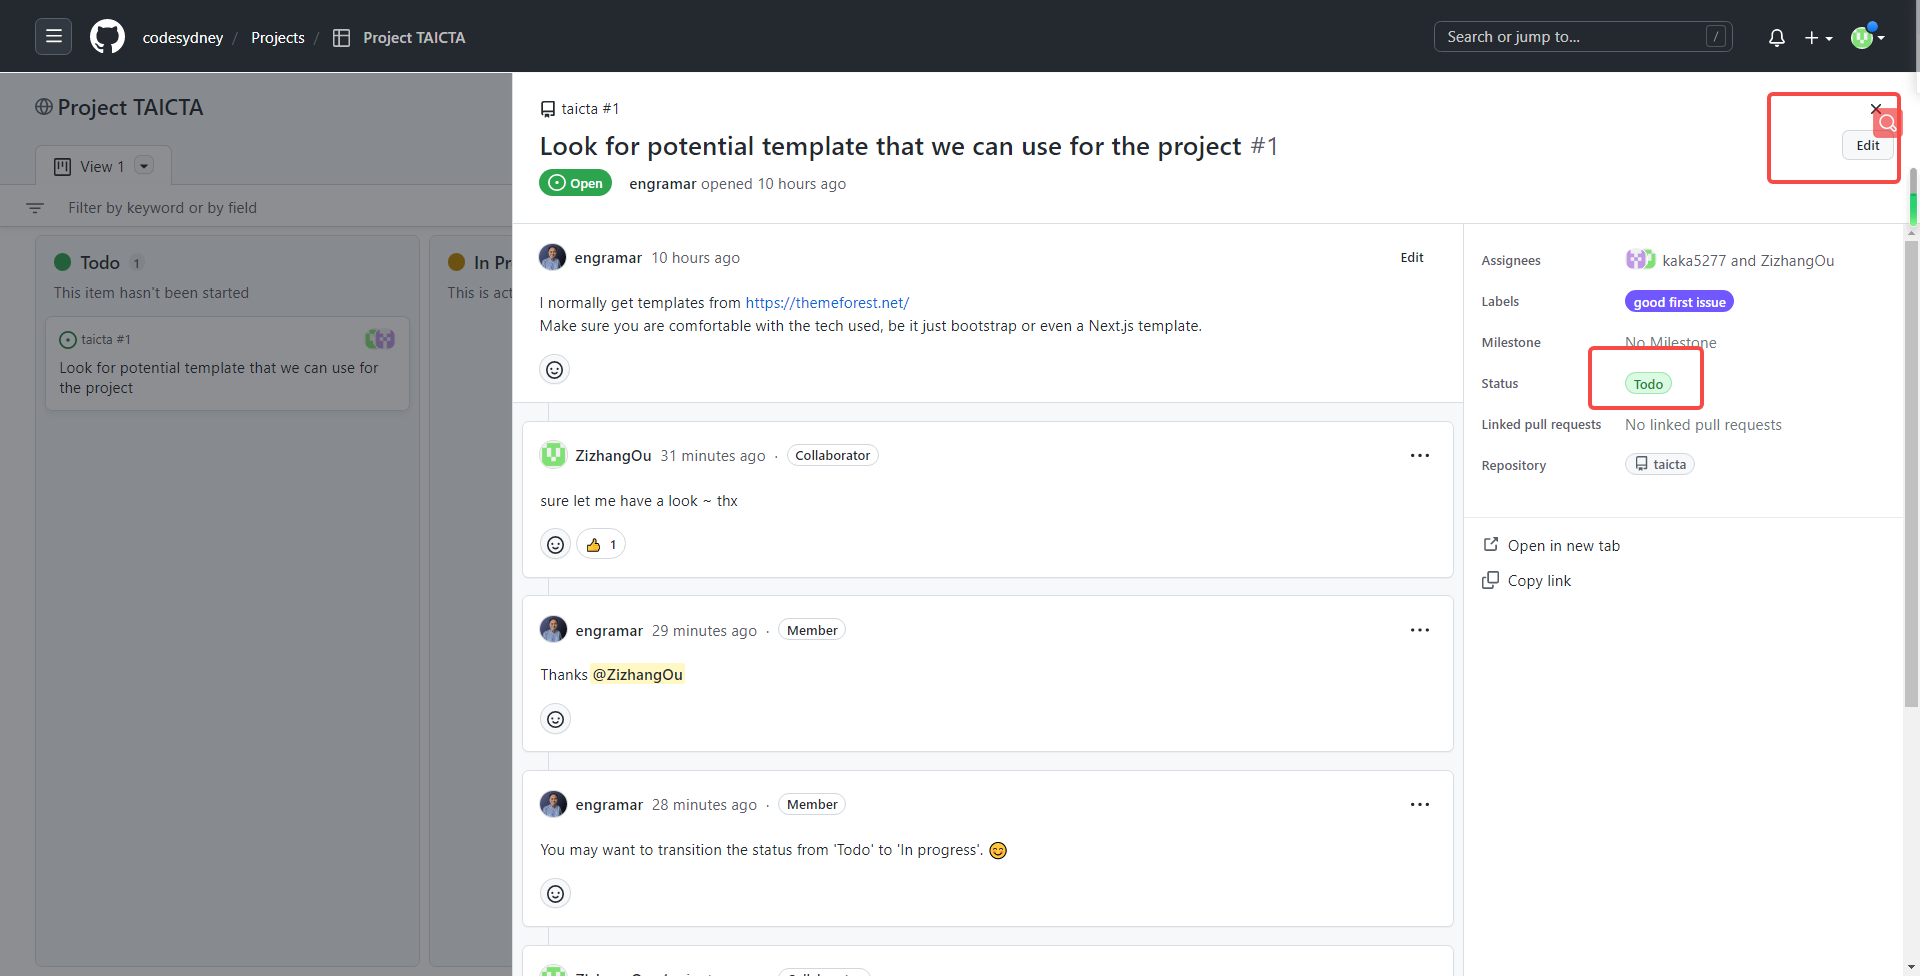Add a smiley reaction to ZizhangOu's comment

pos(555,544)
